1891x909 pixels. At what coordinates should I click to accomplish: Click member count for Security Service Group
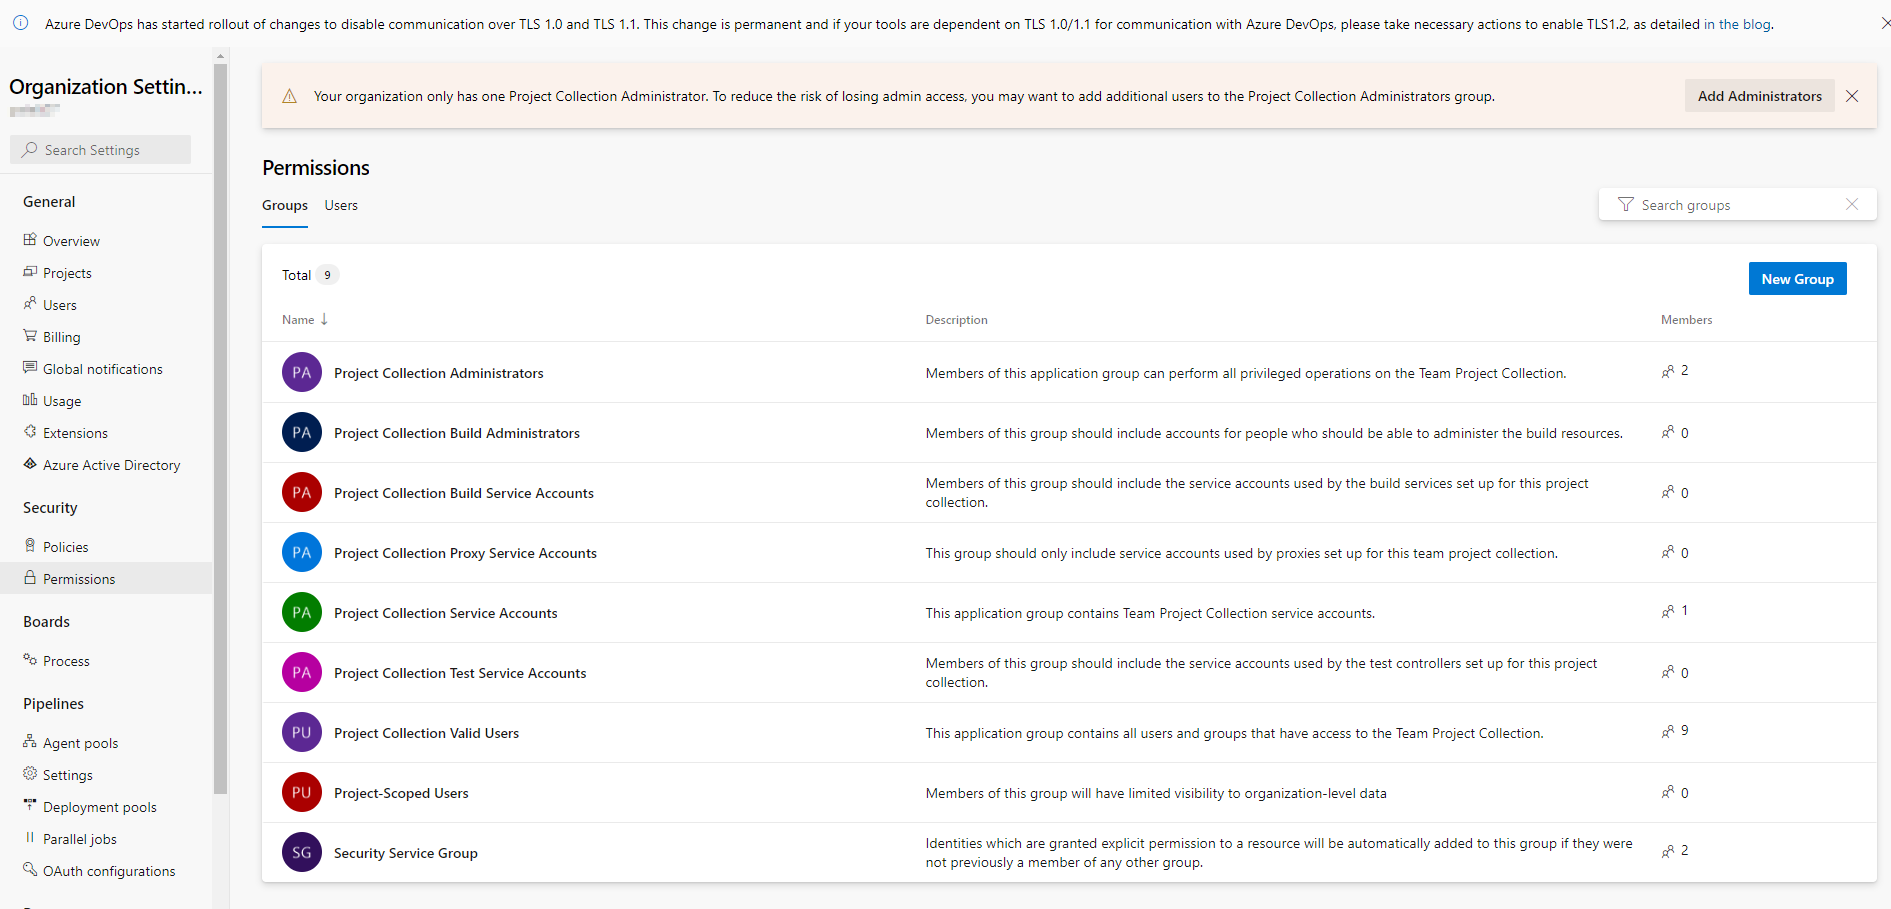click(1675, 851)
